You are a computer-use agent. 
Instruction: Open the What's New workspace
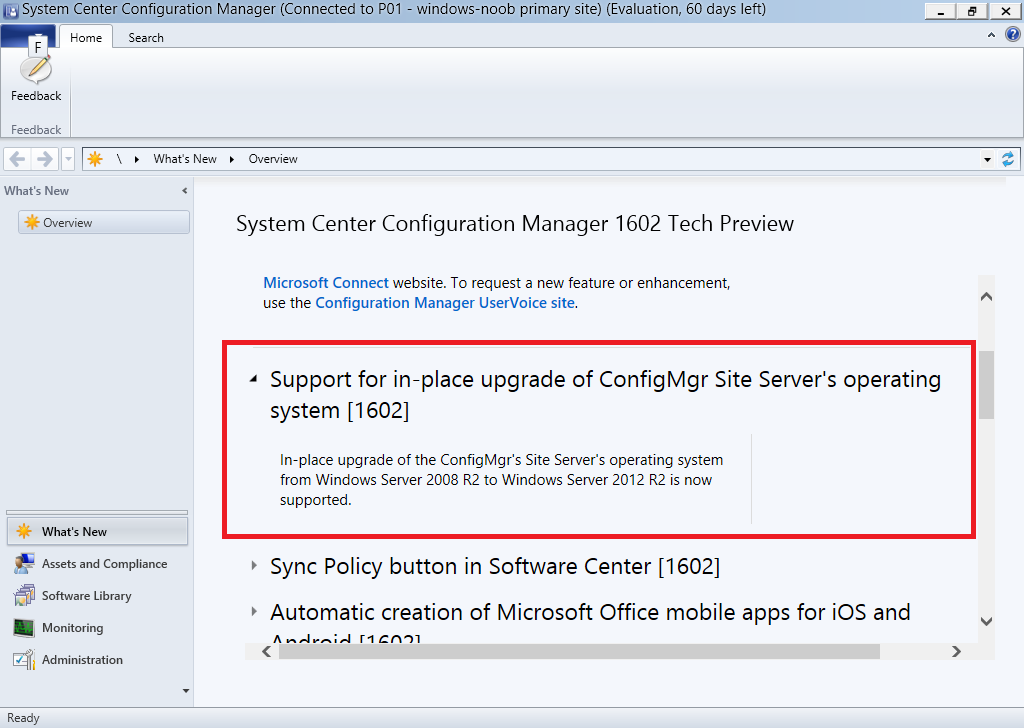pyautogui.click(x=97, y=531)
